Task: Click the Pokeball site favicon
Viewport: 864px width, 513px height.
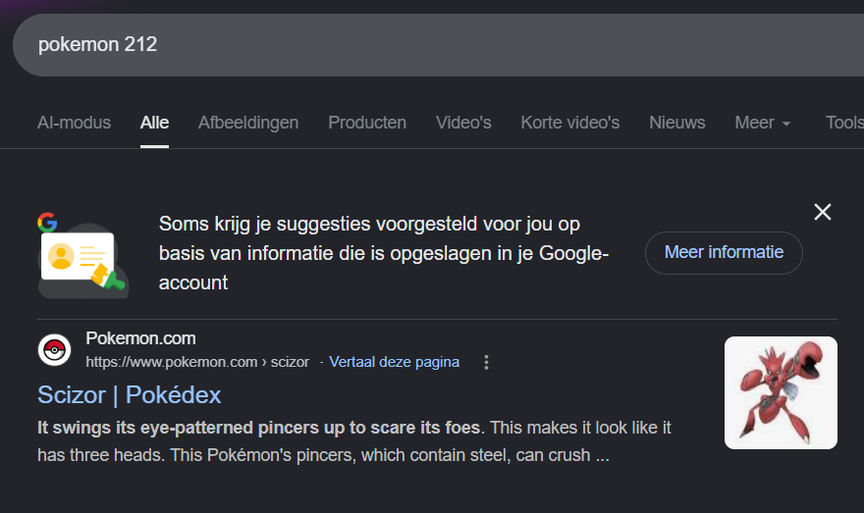Action: (54, 350)
